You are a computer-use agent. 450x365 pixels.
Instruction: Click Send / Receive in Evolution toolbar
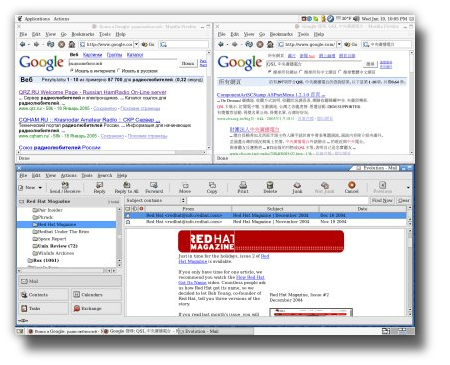coord(65,188)
